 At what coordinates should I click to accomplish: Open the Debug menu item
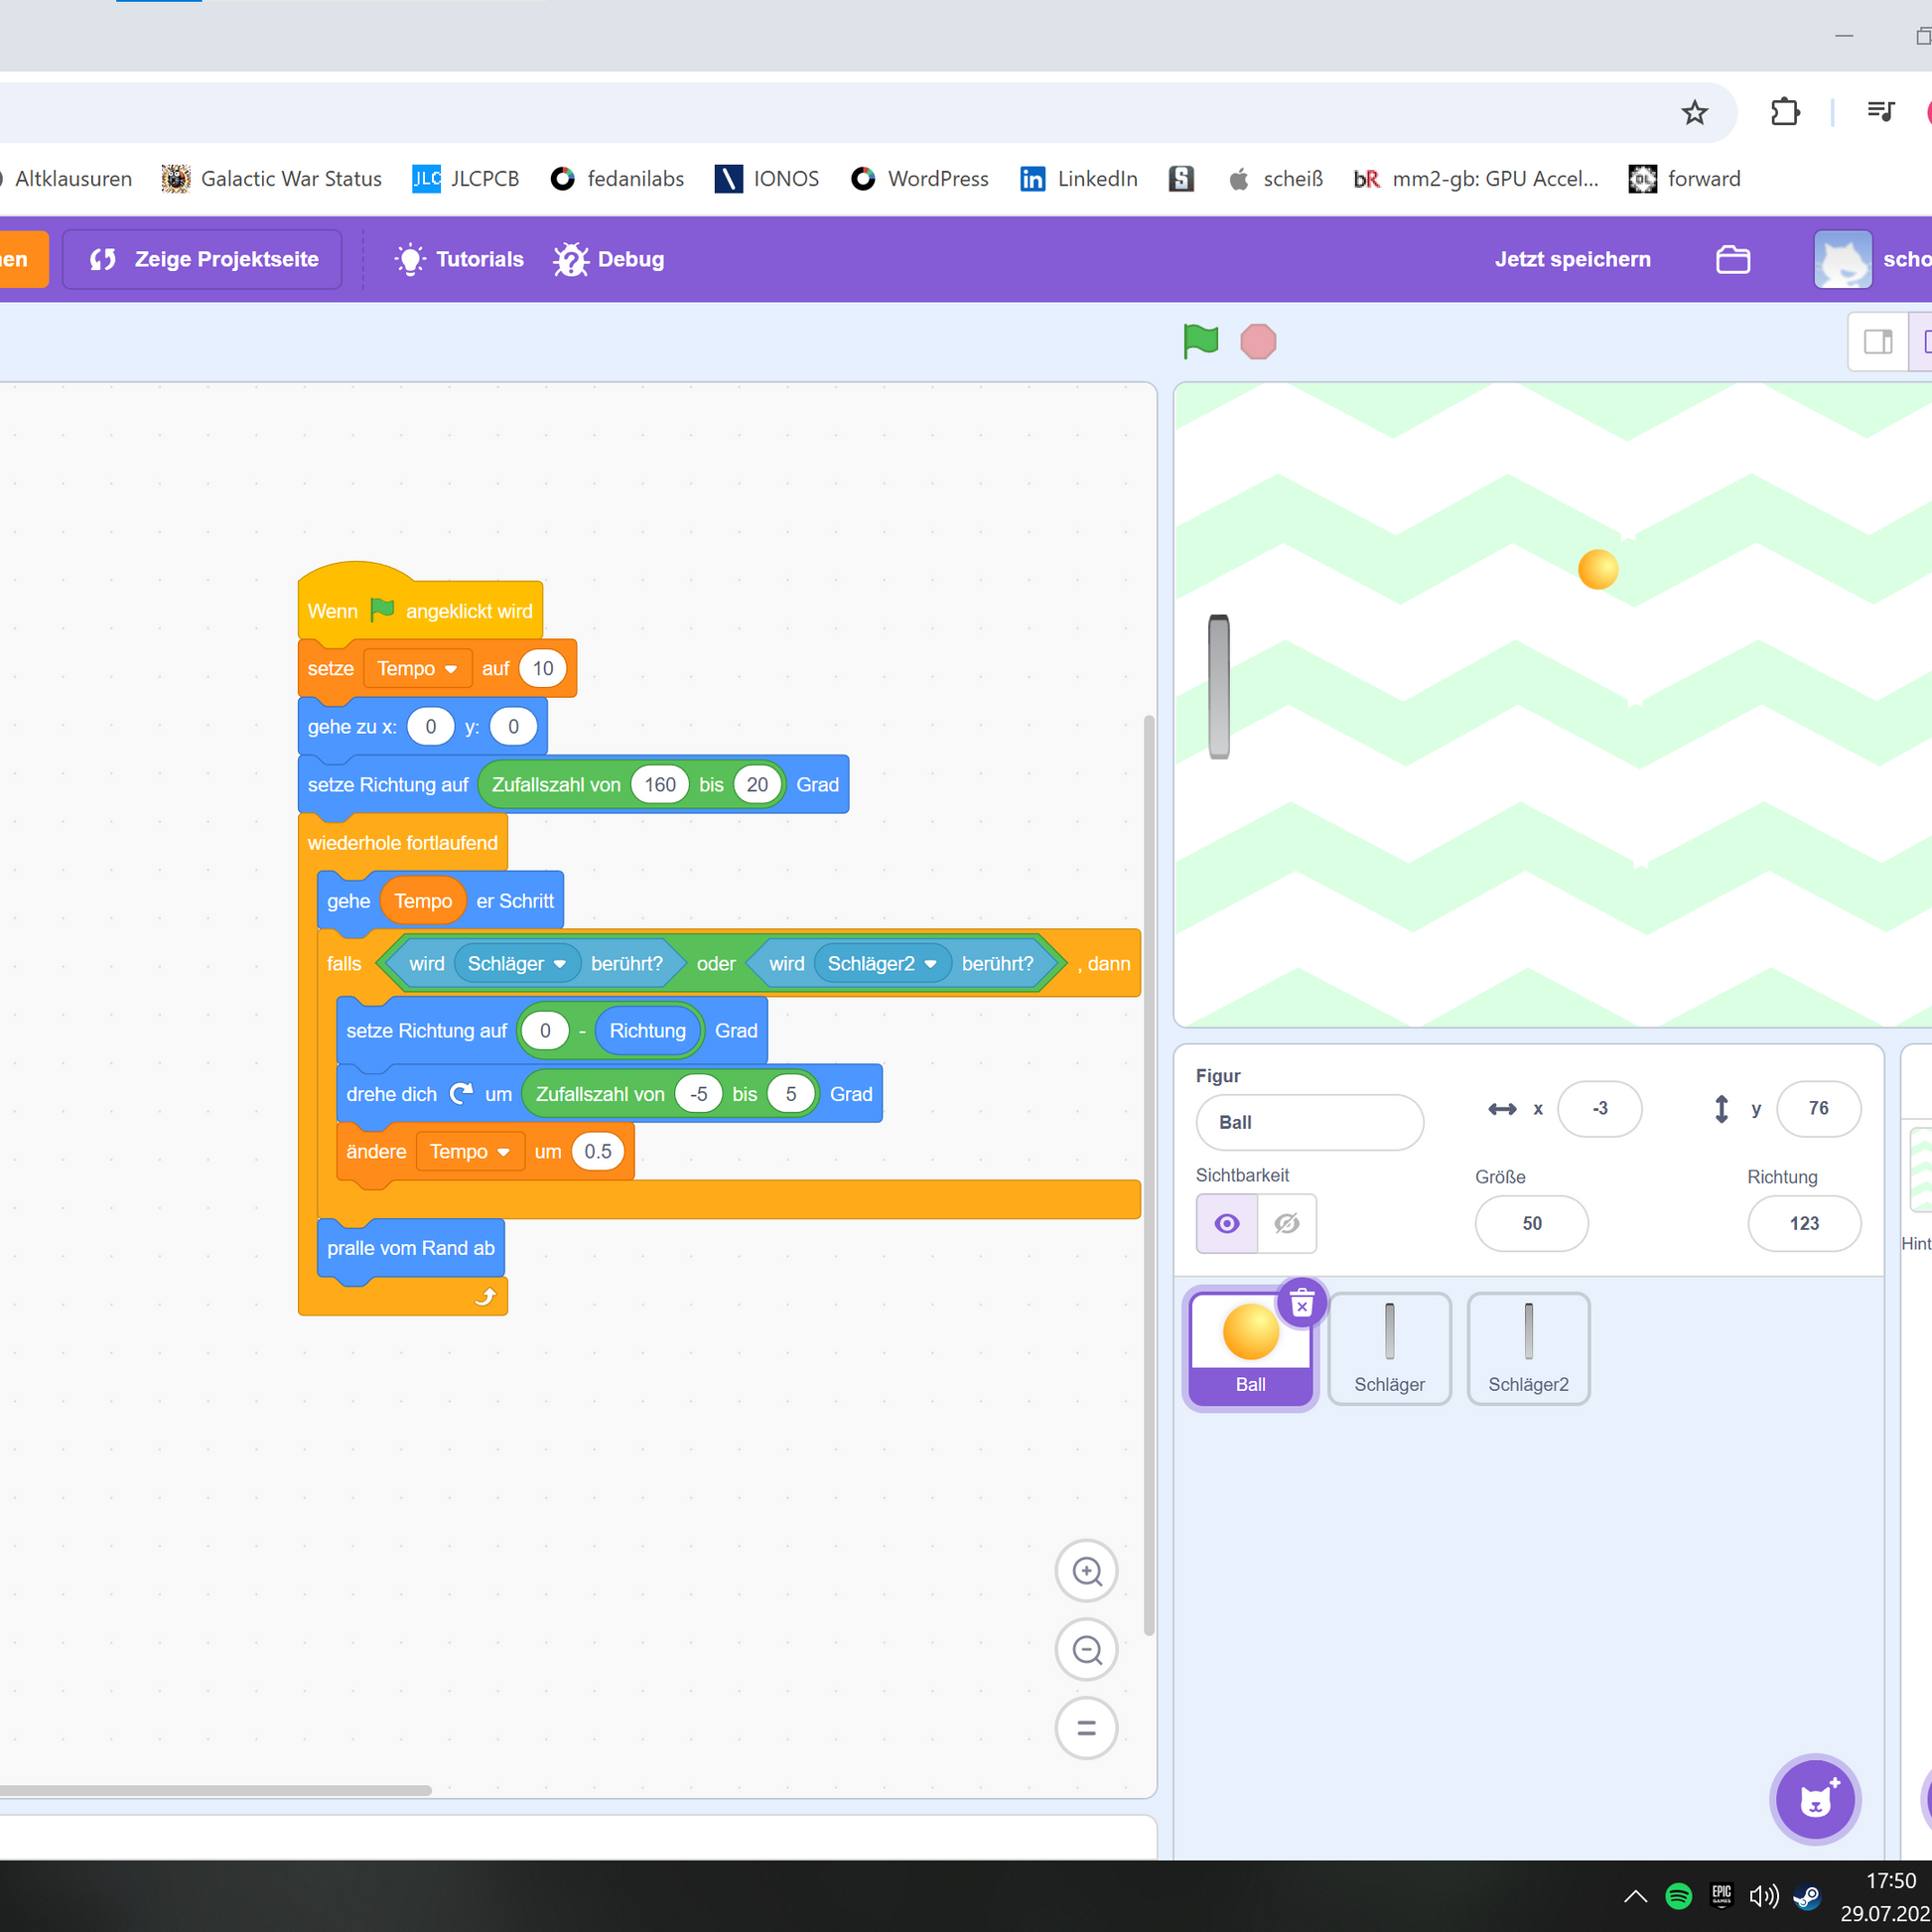(609, 259)
